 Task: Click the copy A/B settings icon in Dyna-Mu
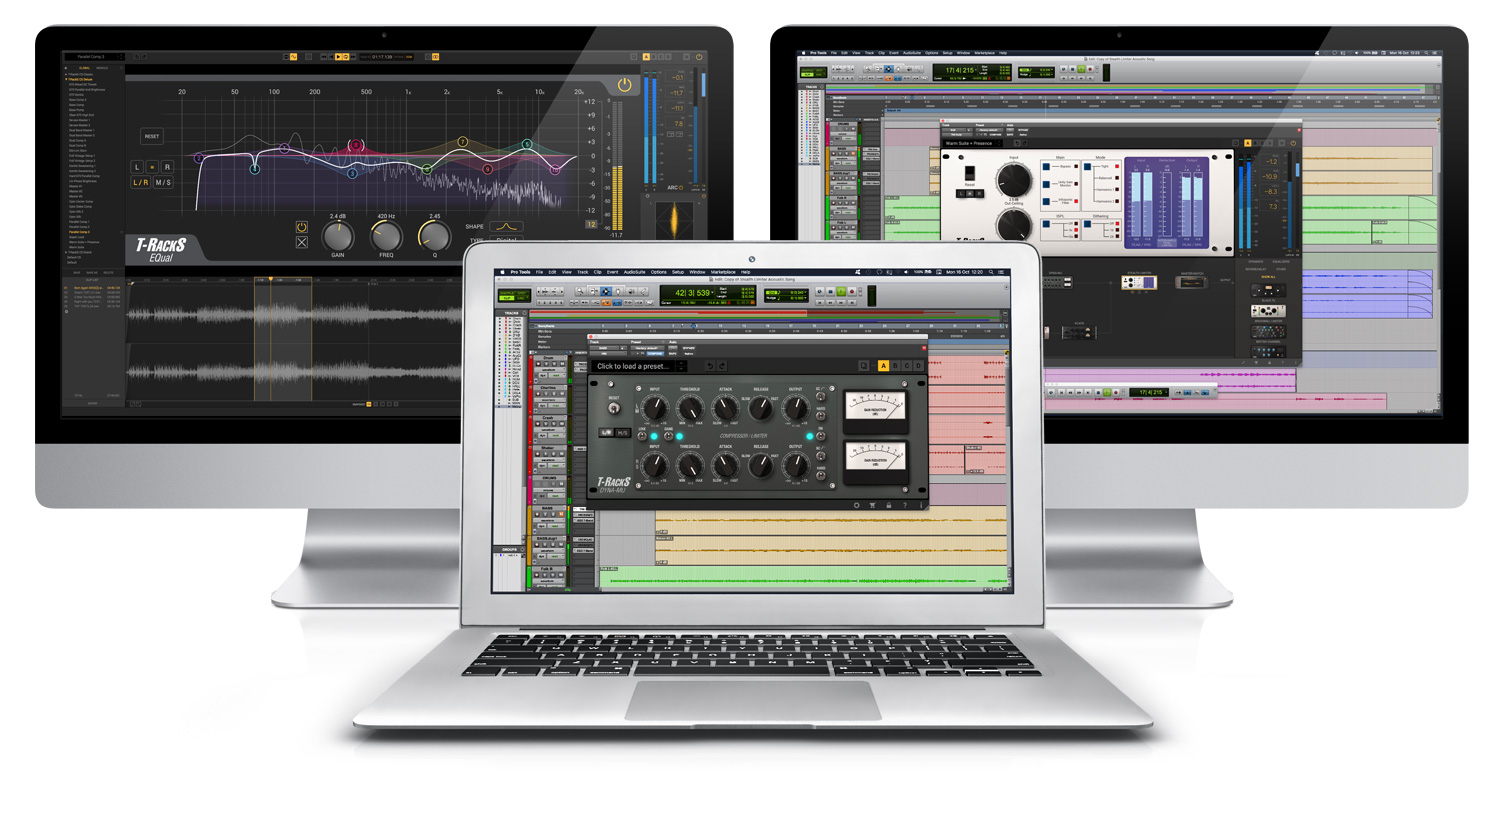click(864, 366)
